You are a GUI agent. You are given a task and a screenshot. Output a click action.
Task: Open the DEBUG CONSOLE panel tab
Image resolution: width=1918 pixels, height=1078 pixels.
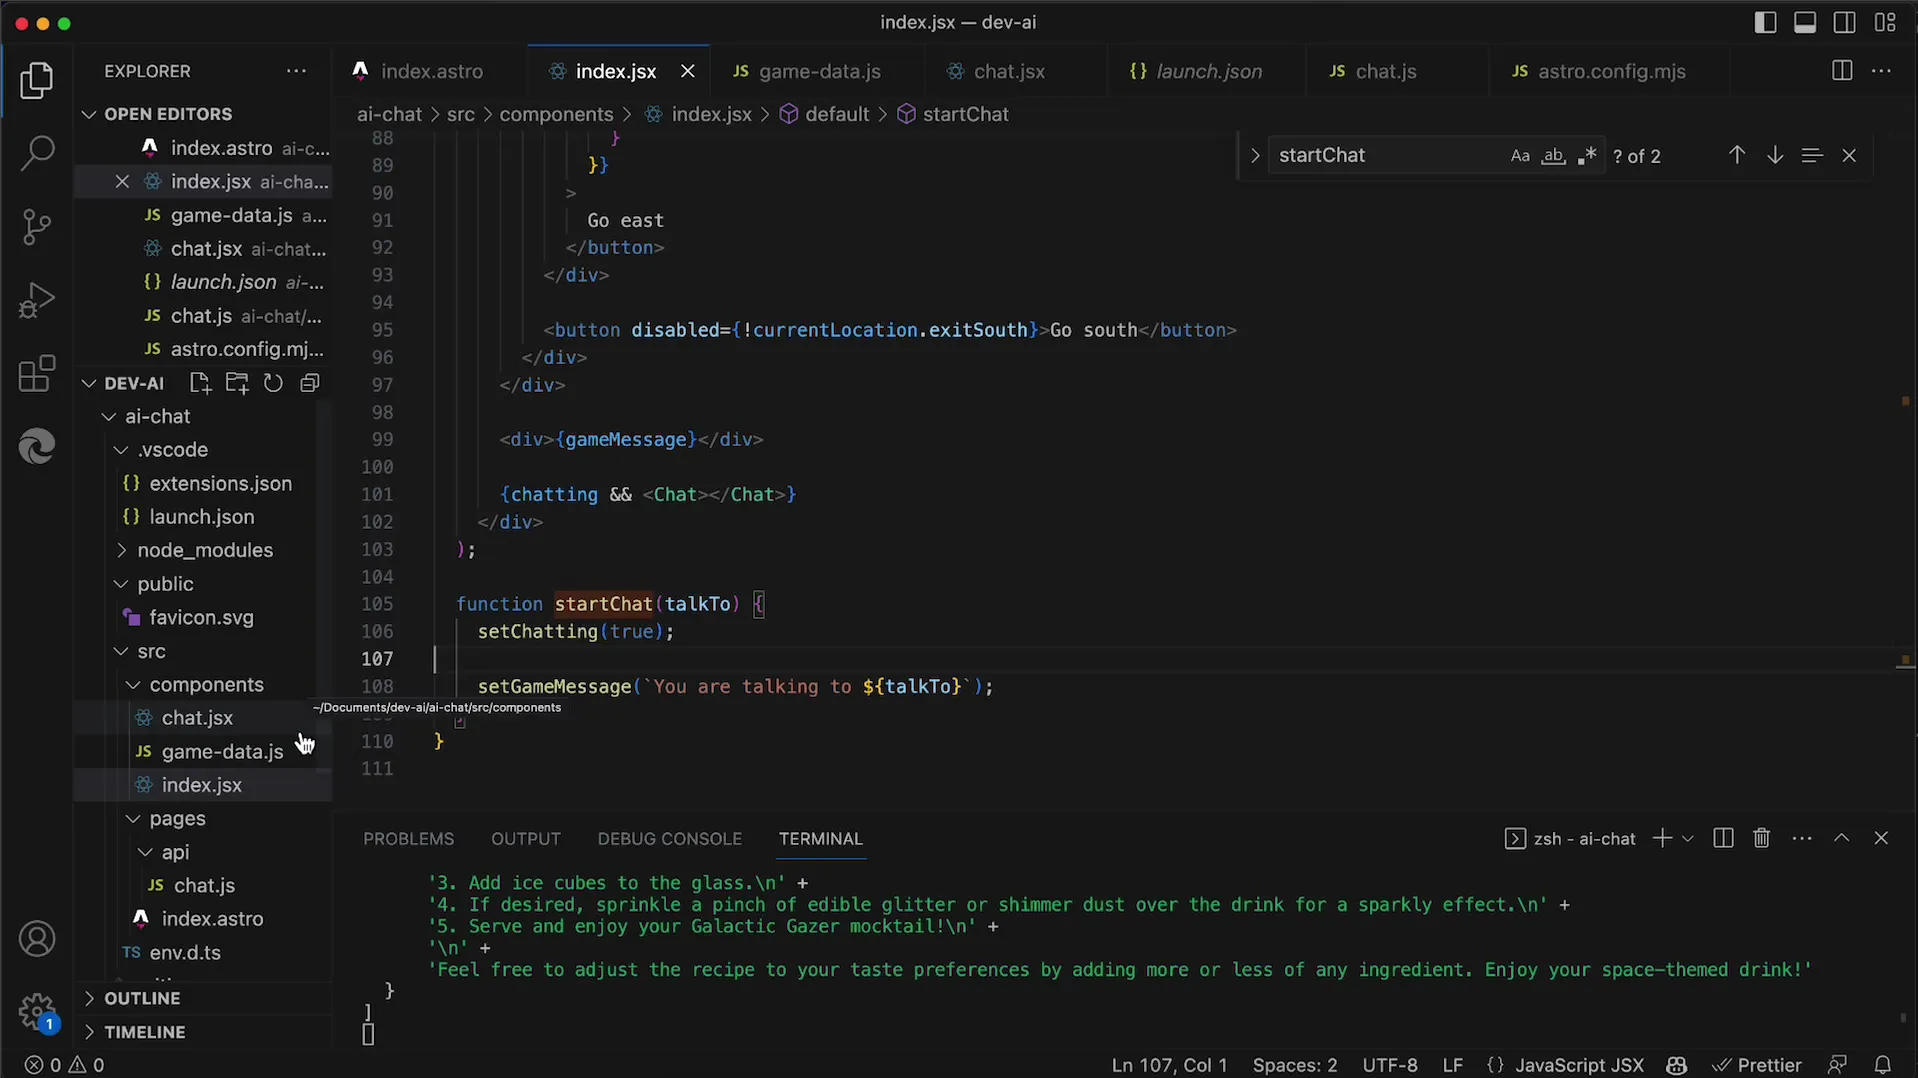coord(669,839)
